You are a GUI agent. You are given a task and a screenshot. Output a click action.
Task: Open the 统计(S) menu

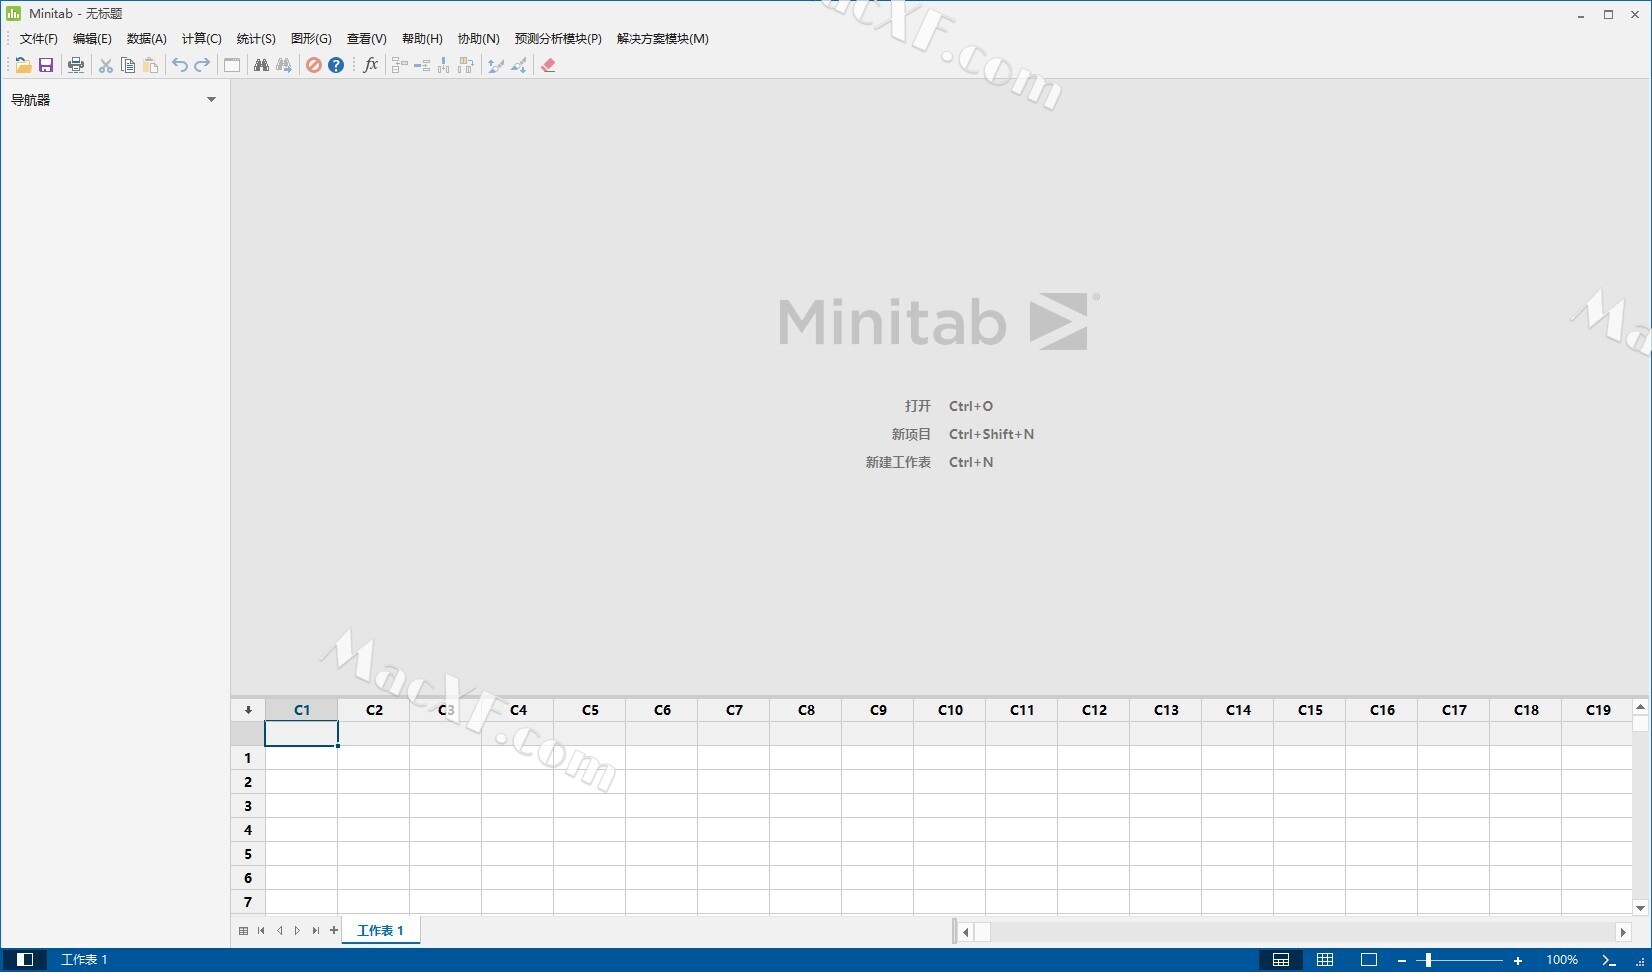click(x=256, y=39)
